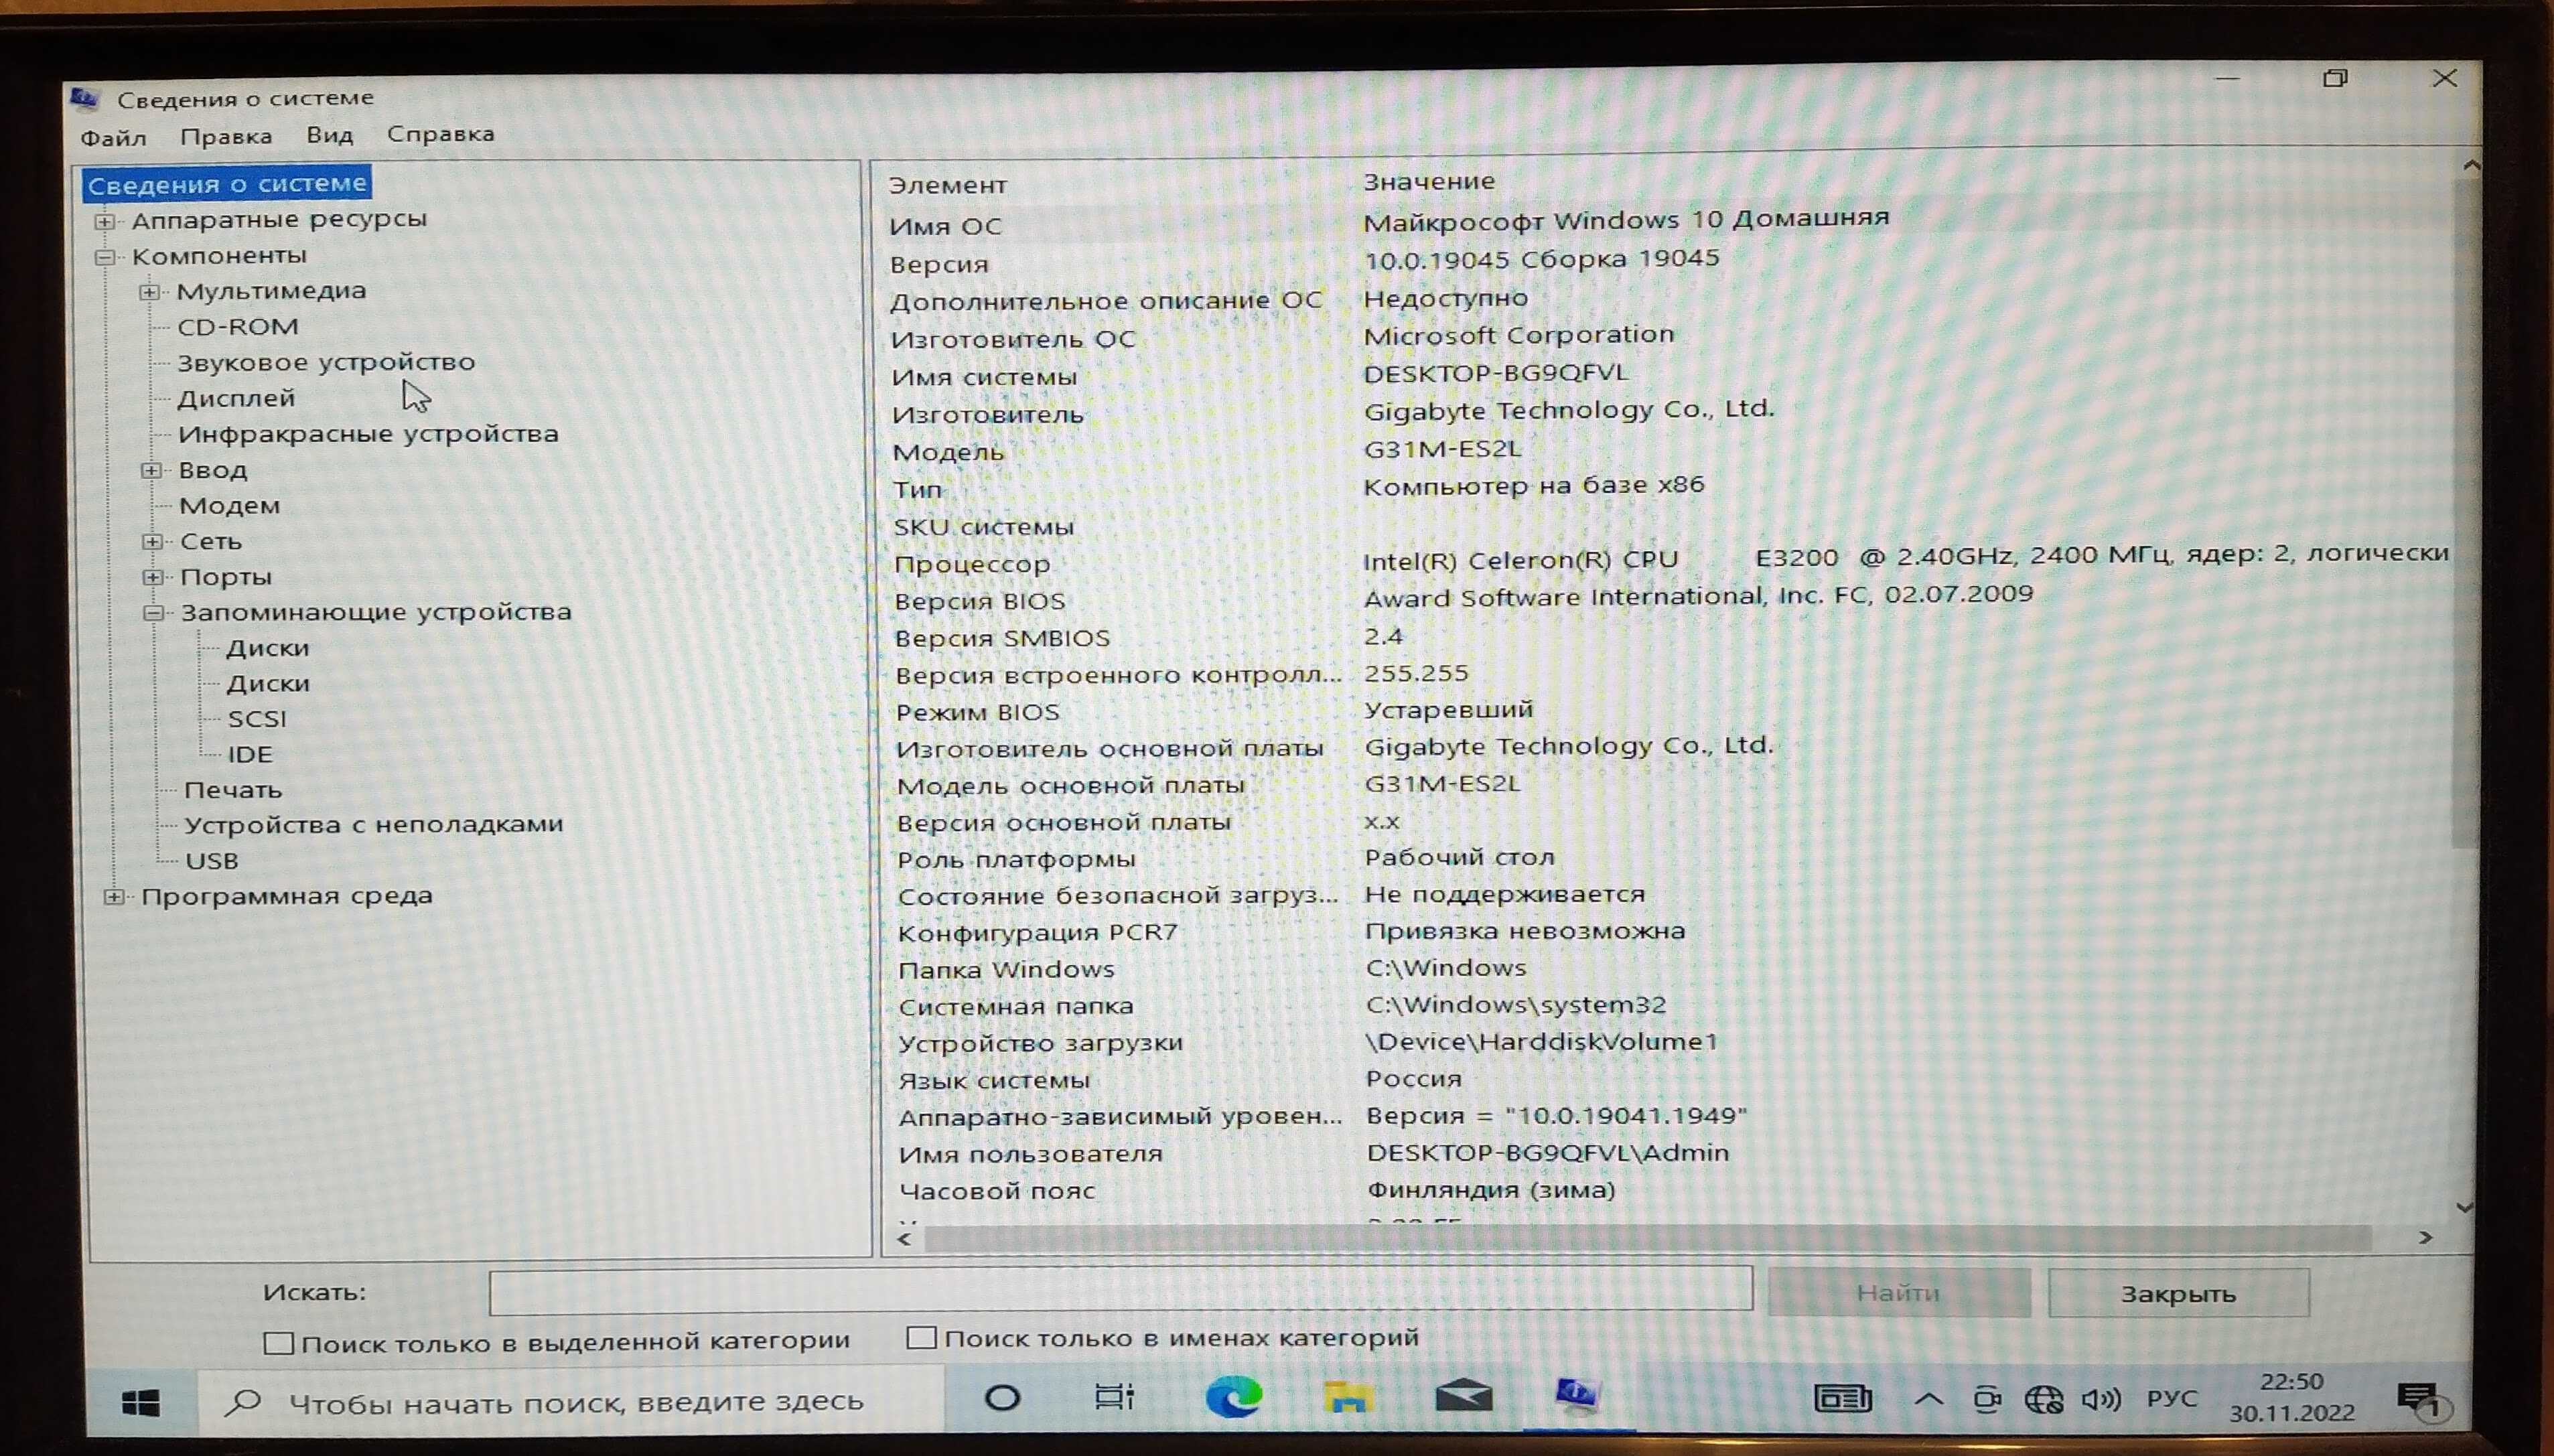Expand the Программная среда node

point(114,897)
